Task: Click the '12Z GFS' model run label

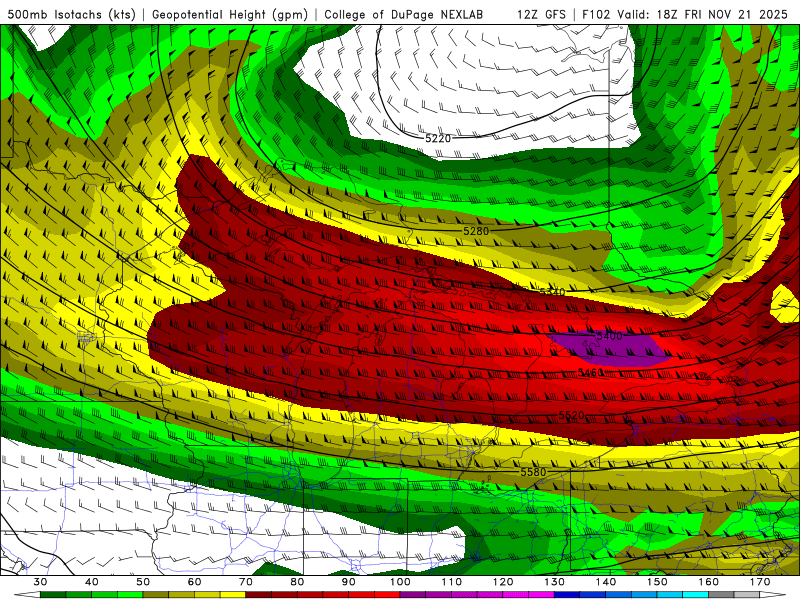Action: [541, 15]
